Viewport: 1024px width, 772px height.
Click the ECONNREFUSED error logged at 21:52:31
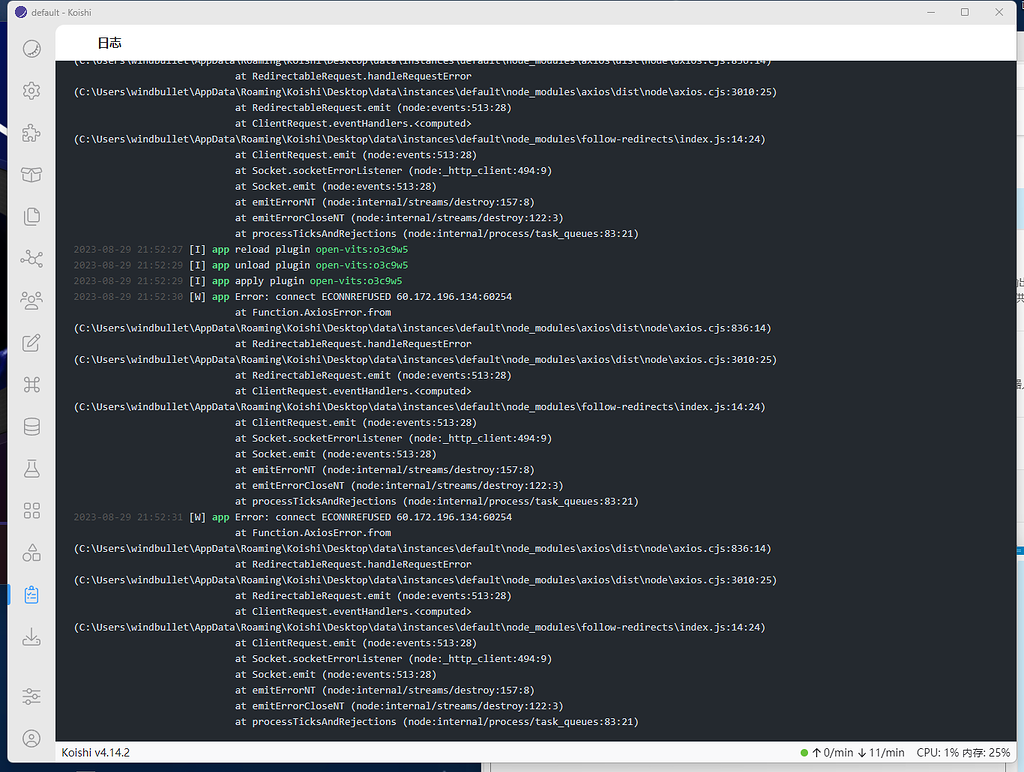[293, 517]
